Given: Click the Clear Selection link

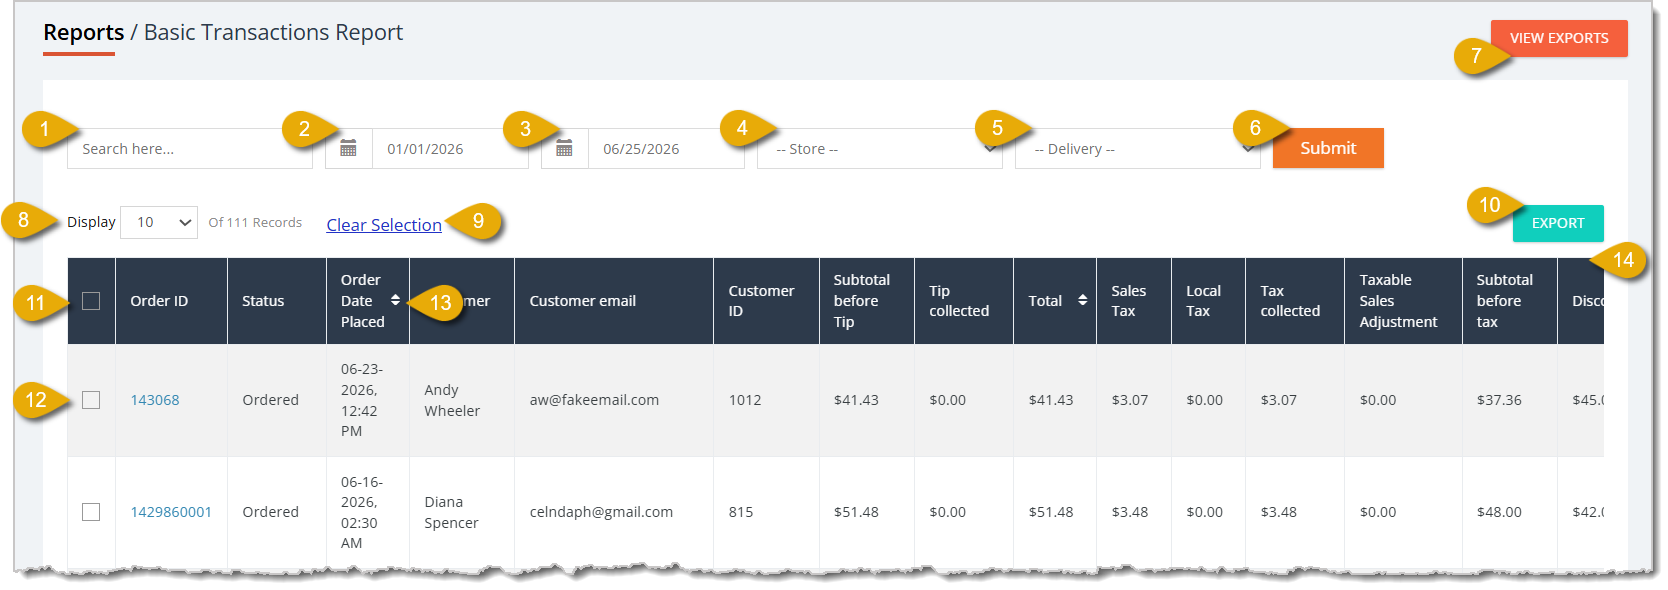Looking at the screenshot, I should 384,225.
